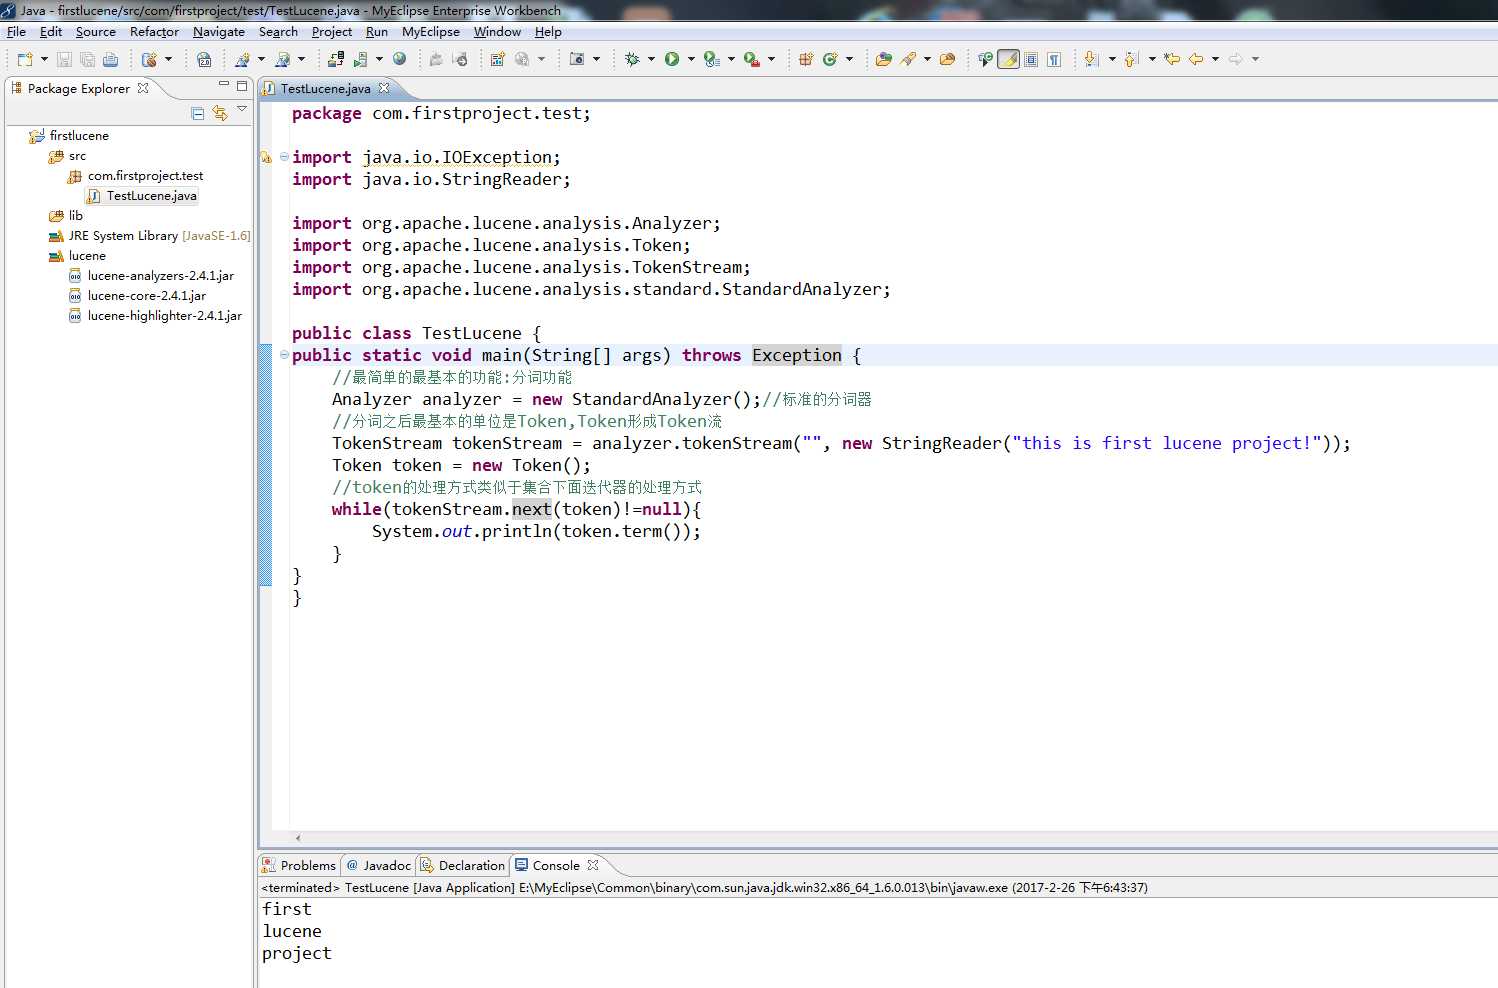Screen dimensions: 1498x988
Task: Collapse All in Package Explorer
Action: [x=198, y=113]
